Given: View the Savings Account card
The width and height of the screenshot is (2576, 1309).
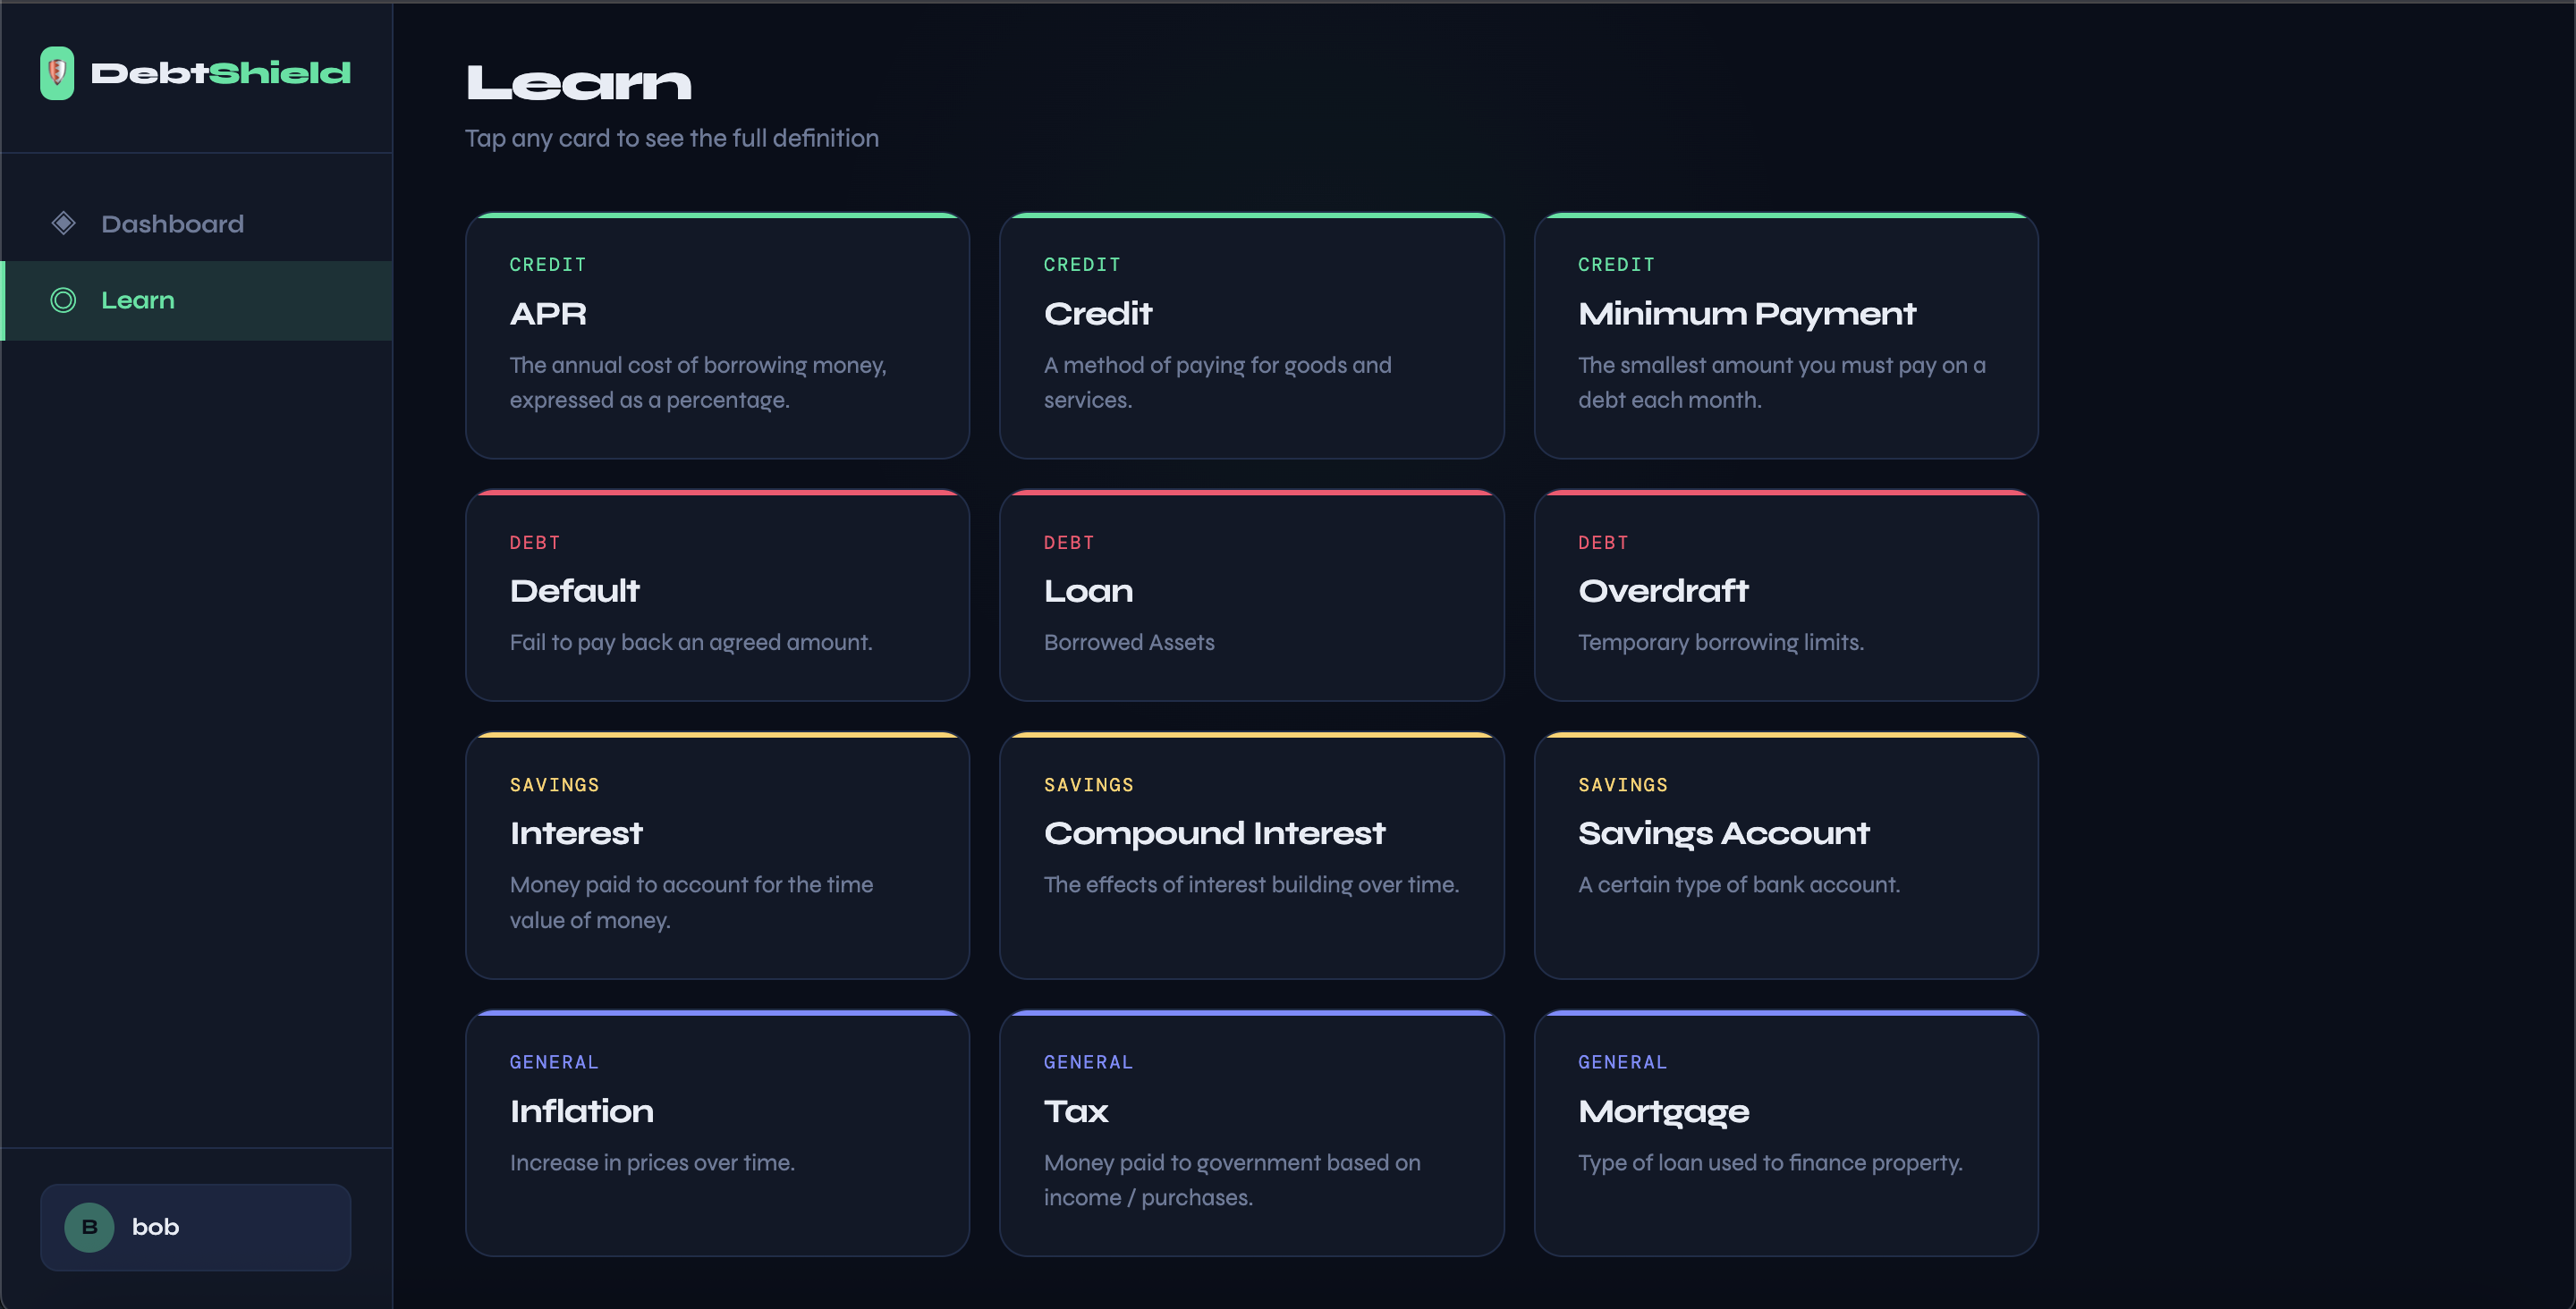Looking at the screenshot, I should (1785, 856).
